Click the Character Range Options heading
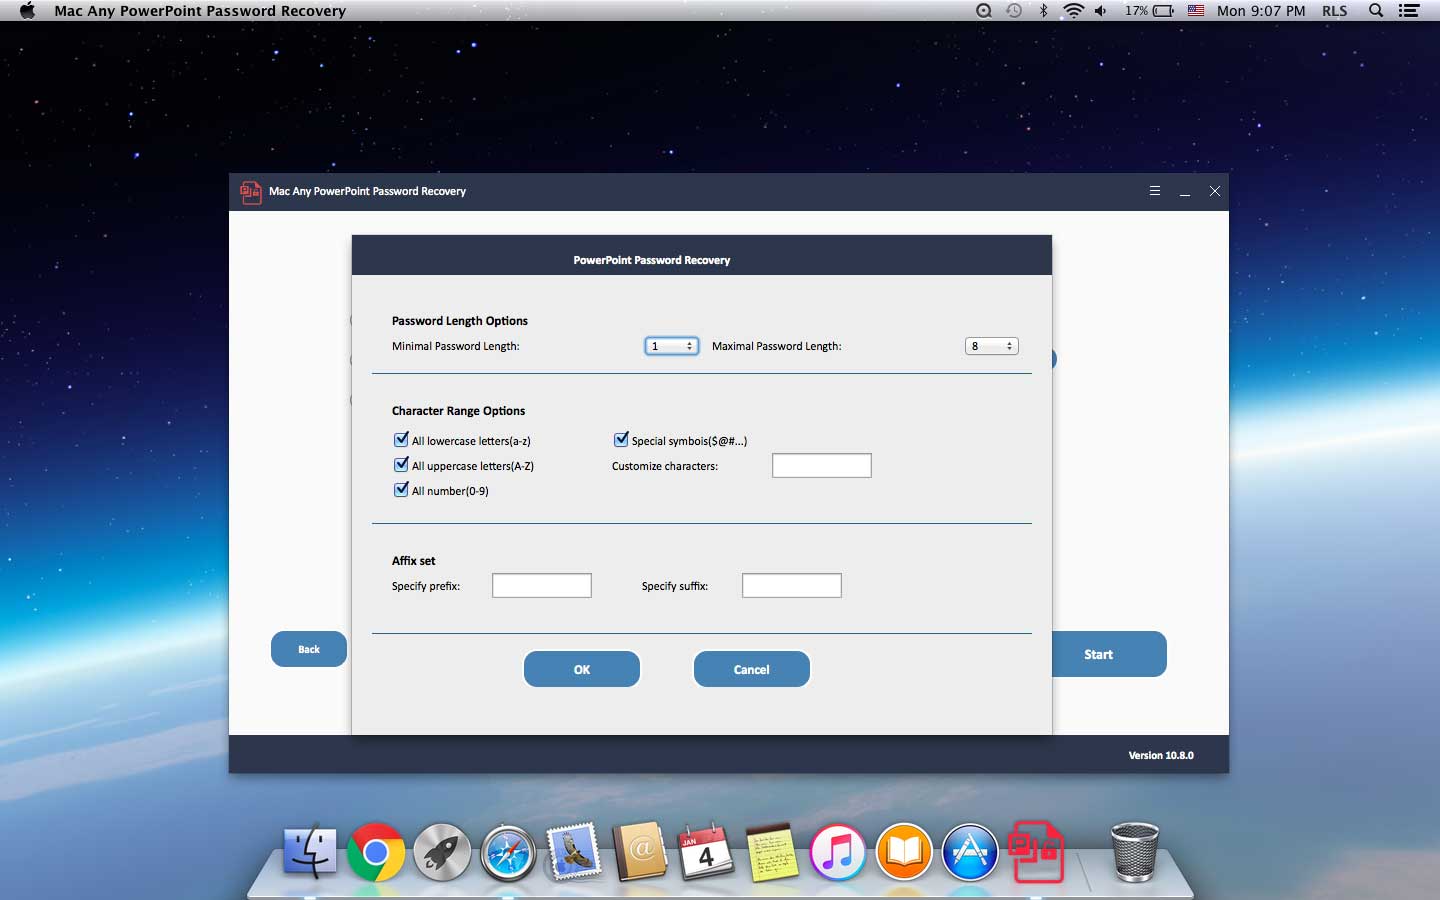The width and height of the screenshot is (1440, 900). tap(458, 411)
